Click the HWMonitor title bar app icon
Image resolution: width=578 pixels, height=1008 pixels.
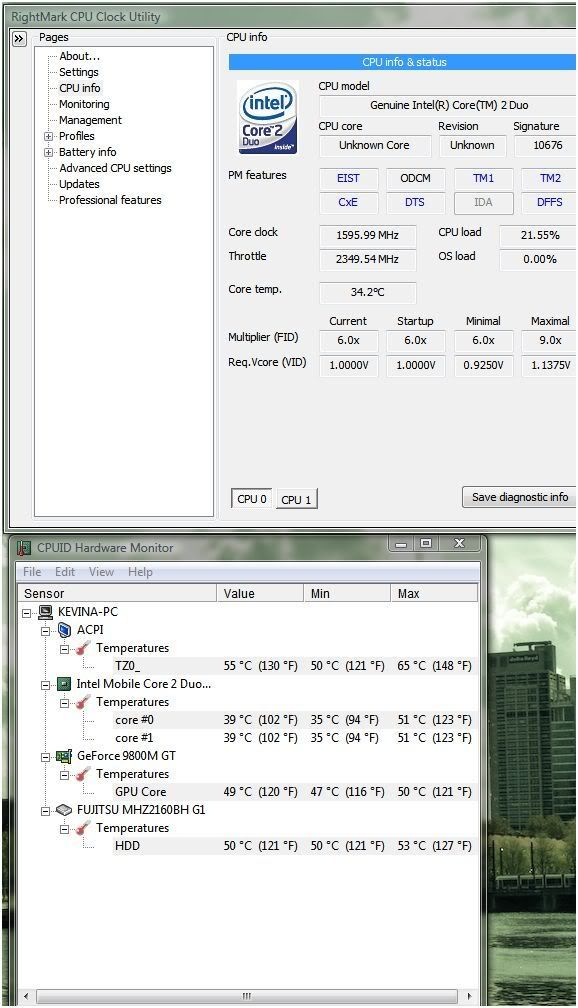click(24, 548)
